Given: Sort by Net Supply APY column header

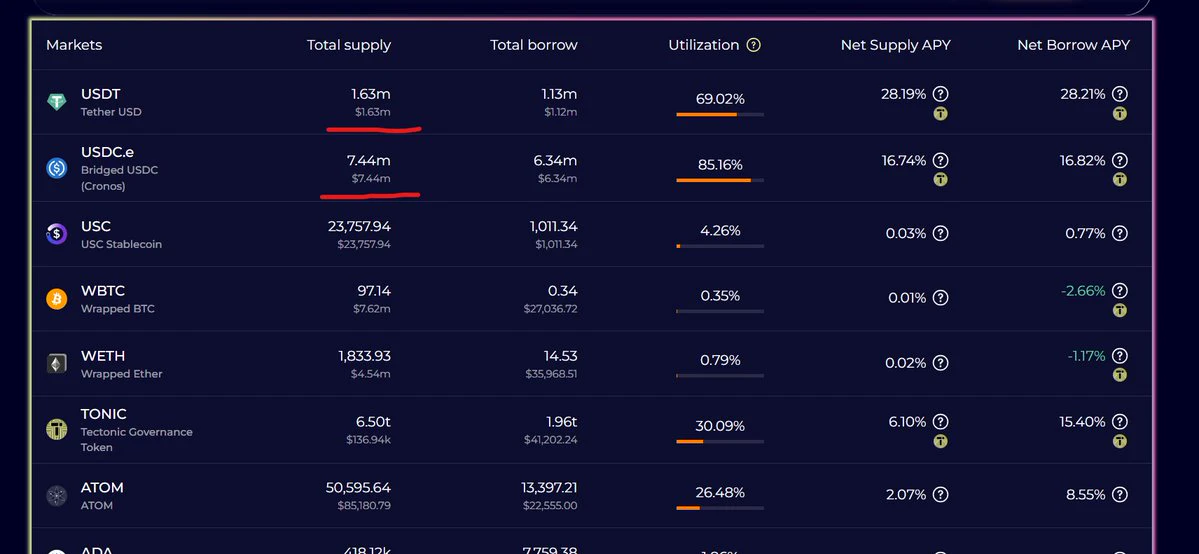Looking at the screenshot, I should click(895, 45).
